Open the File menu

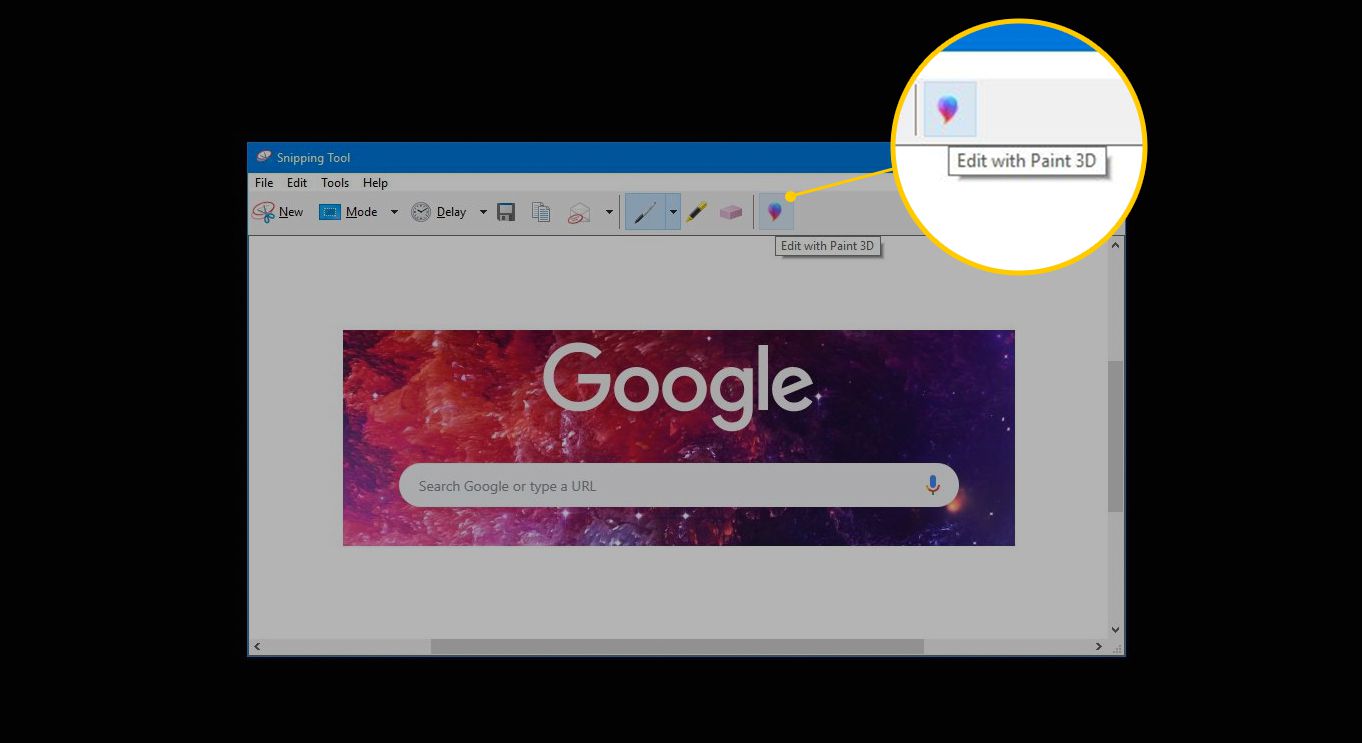coord(264,183)
